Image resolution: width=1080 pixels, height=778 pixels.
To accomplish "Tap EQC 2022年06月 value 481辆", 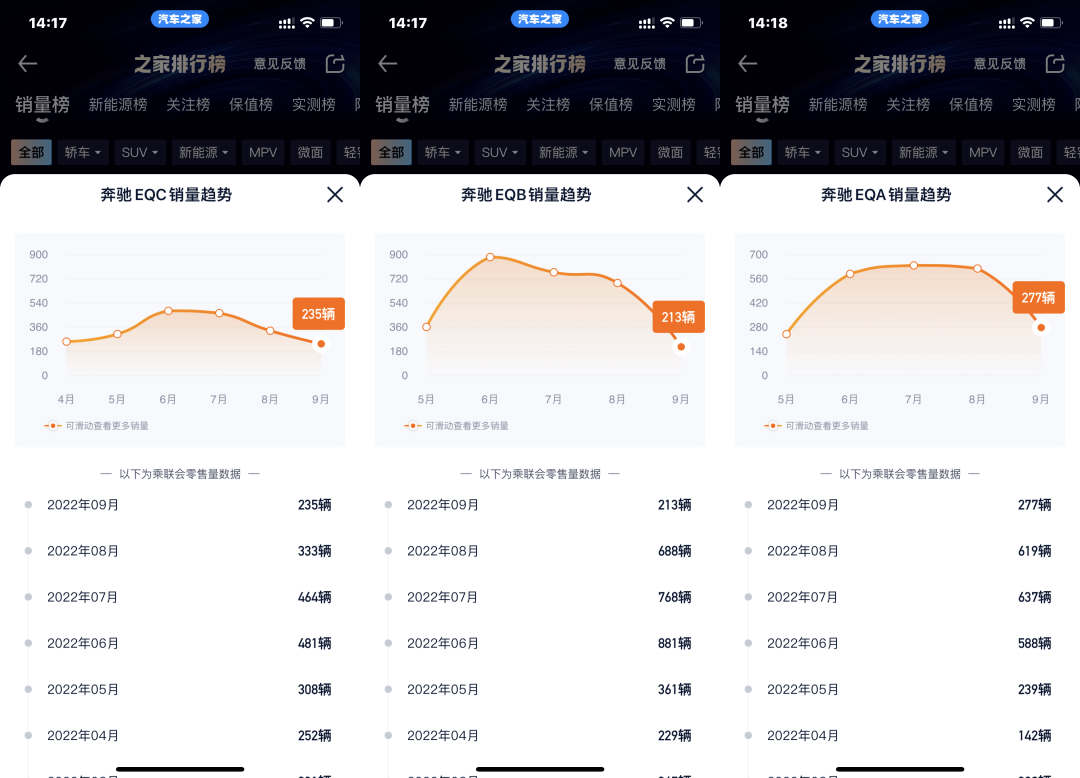I will (315, 643).
